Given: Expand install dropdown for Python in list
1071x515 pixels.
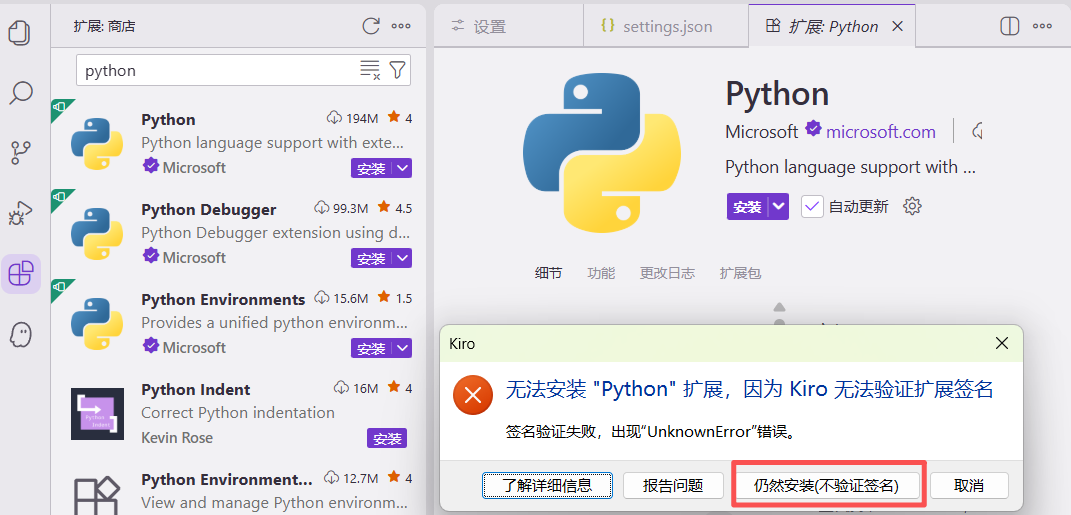Looking at the screenshot, I should [x=403, y=169].
